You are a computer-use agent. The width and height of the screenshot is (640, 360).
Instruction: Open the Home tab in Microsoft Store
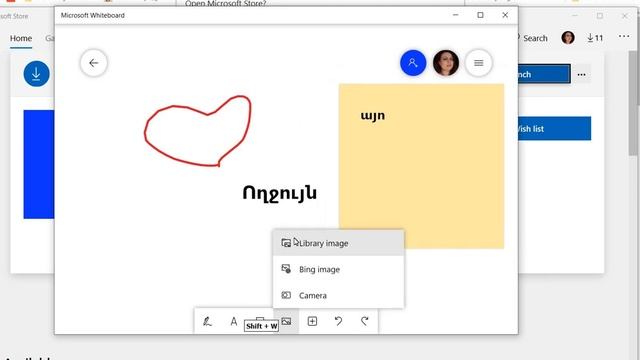(x=21, y=38)
